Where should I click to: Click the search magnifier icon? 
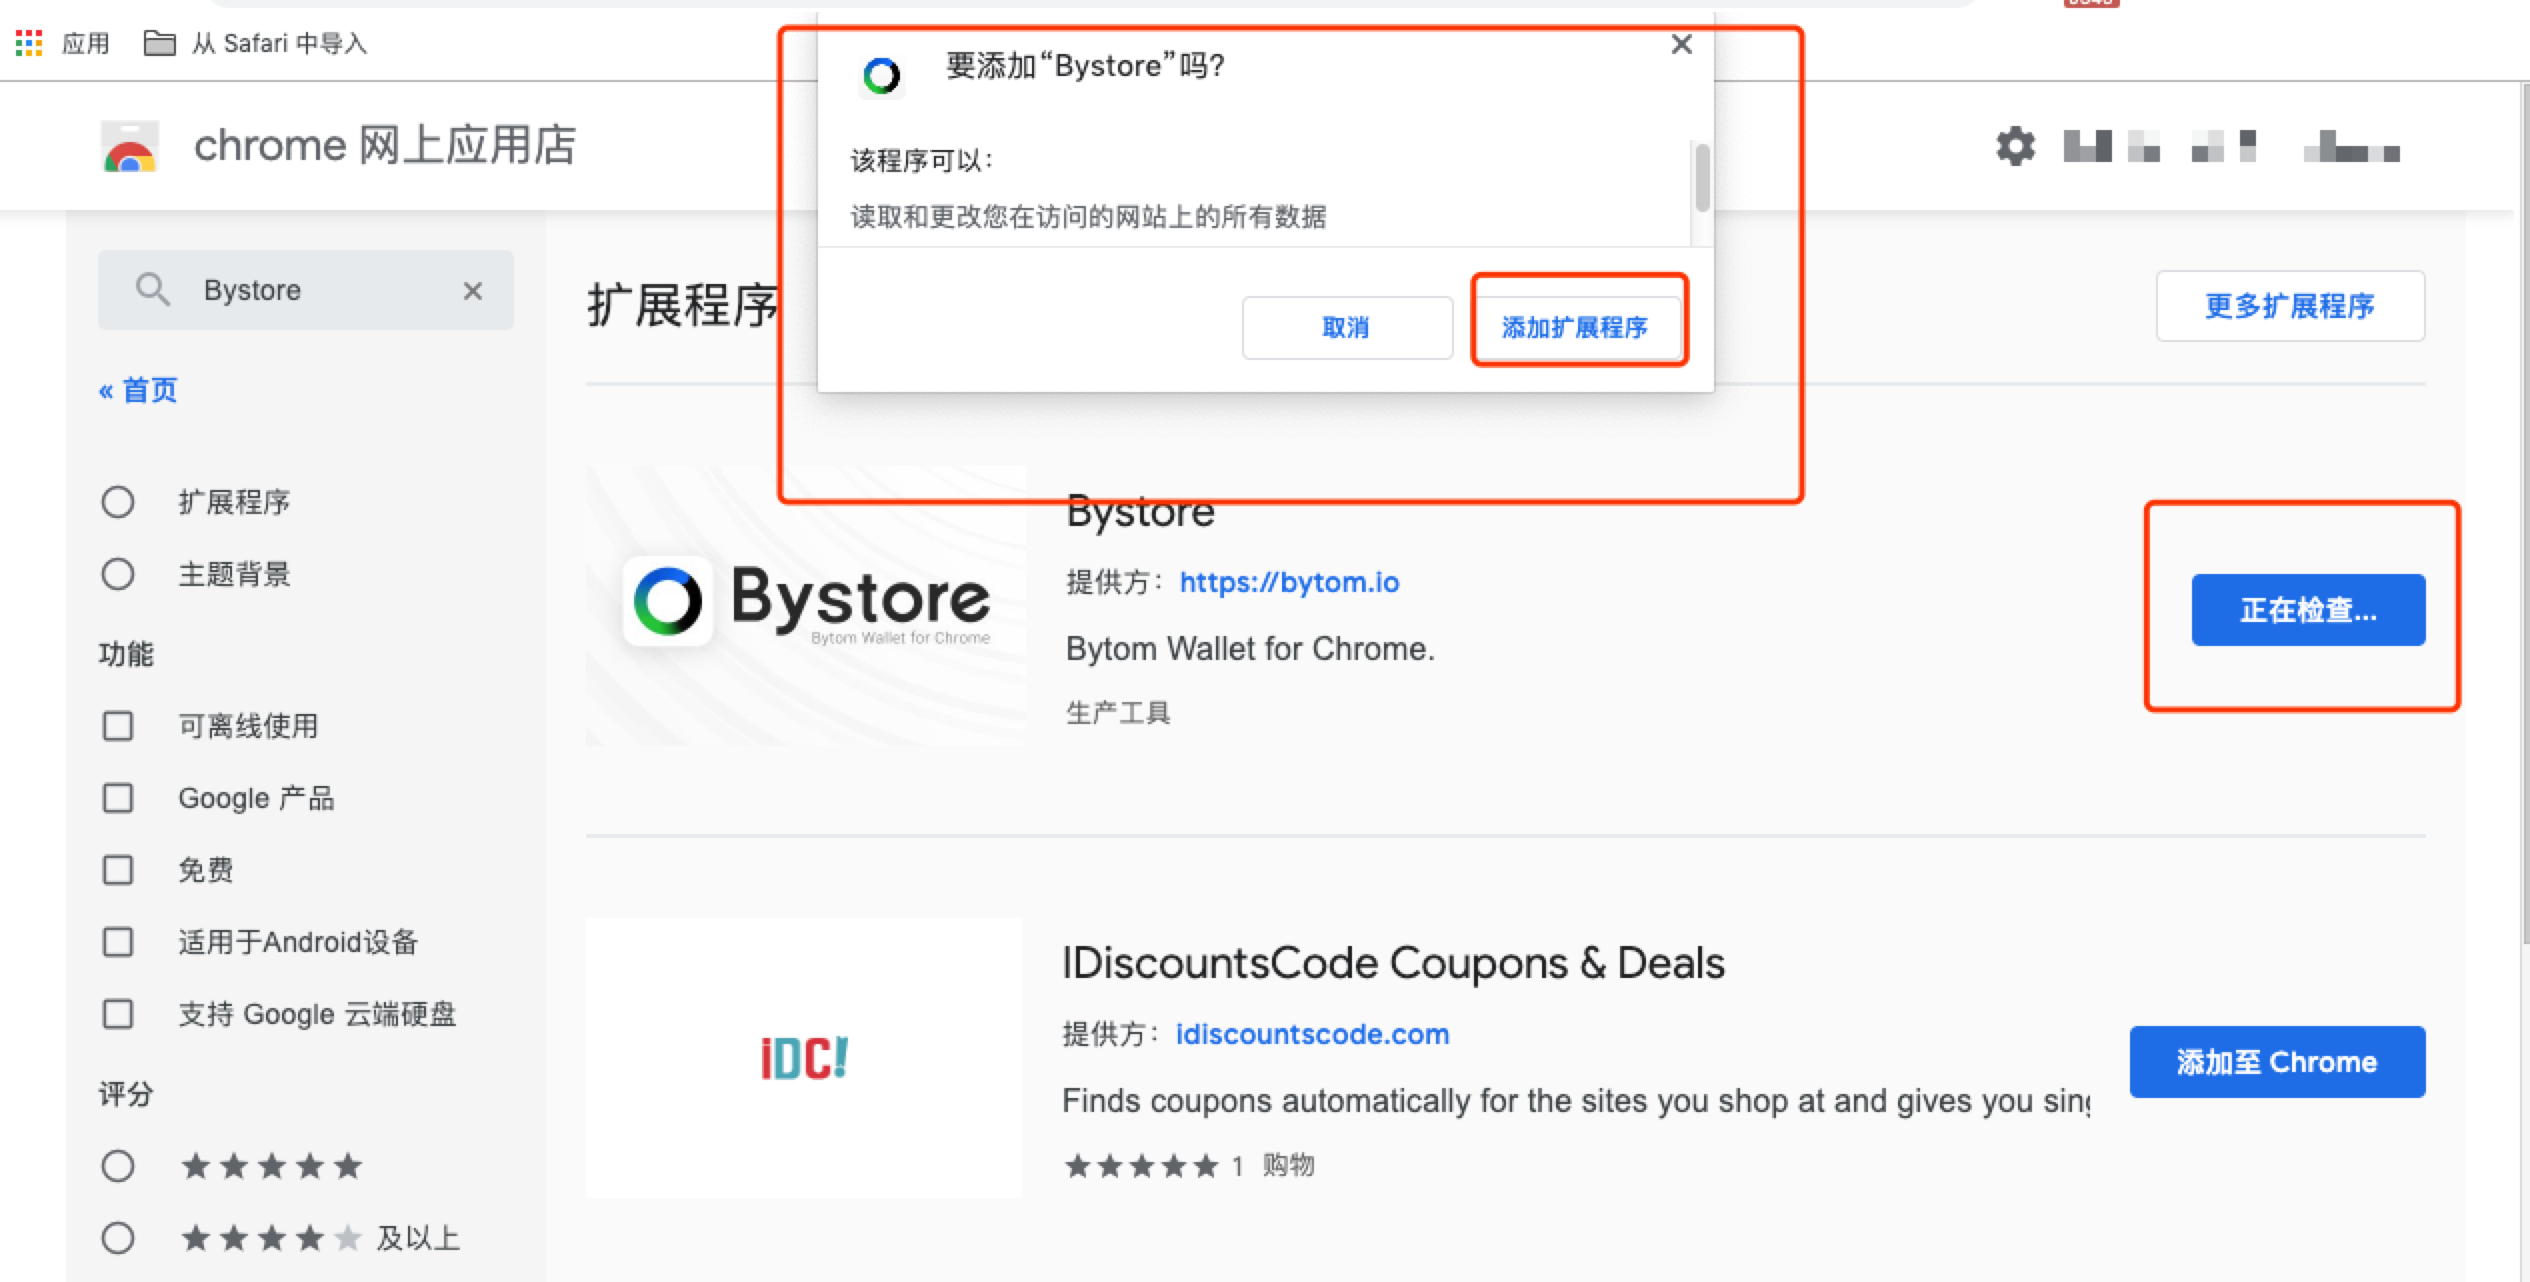(153, 289)
